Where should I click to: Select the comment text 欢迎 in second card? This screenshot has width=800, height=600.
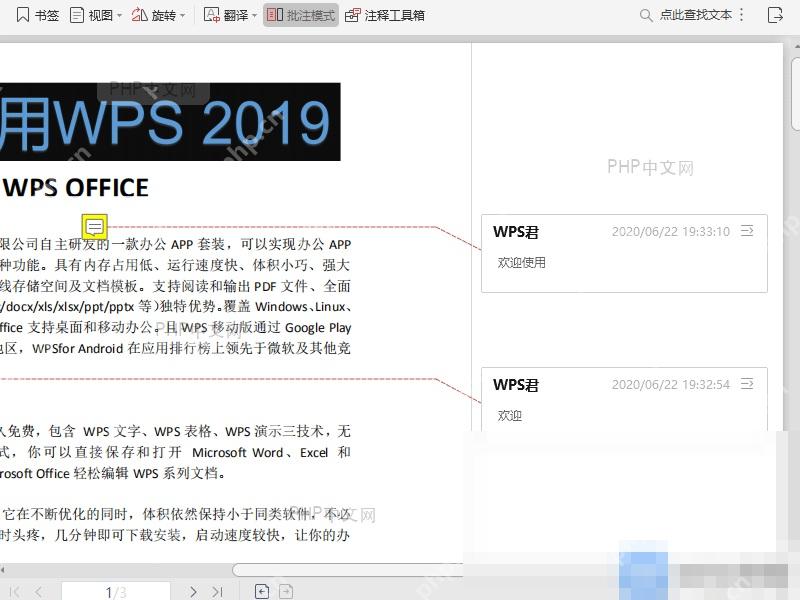point(509,416)
